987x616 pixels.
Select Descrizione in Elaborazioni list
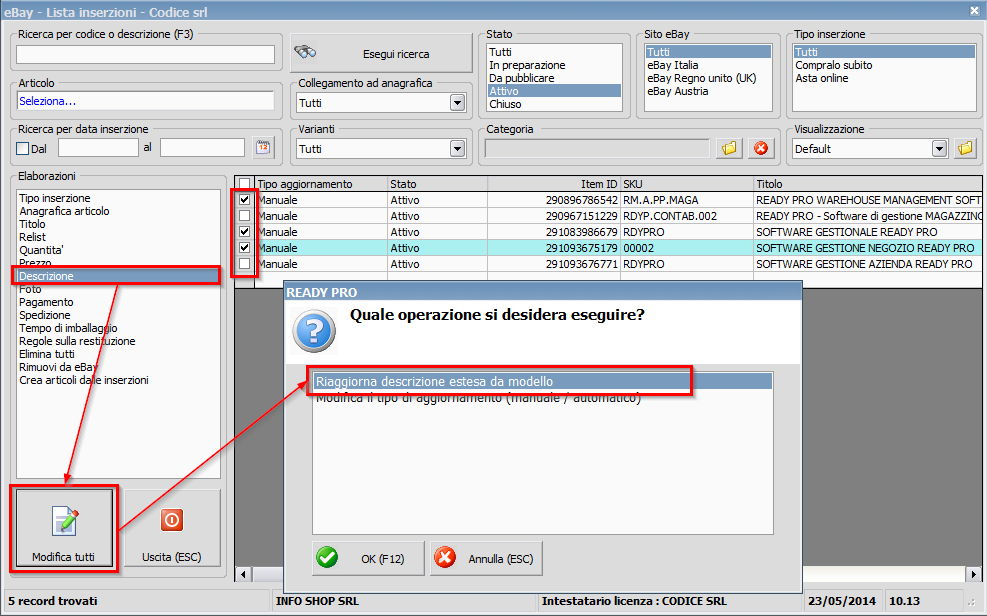[x=118, y=276]
